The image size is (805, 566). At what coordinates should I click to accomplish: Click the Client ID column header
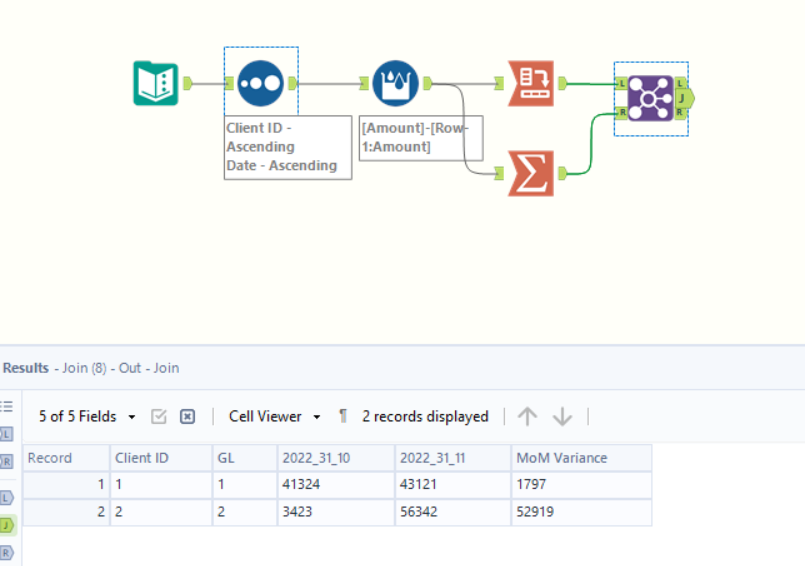[160, 458]
